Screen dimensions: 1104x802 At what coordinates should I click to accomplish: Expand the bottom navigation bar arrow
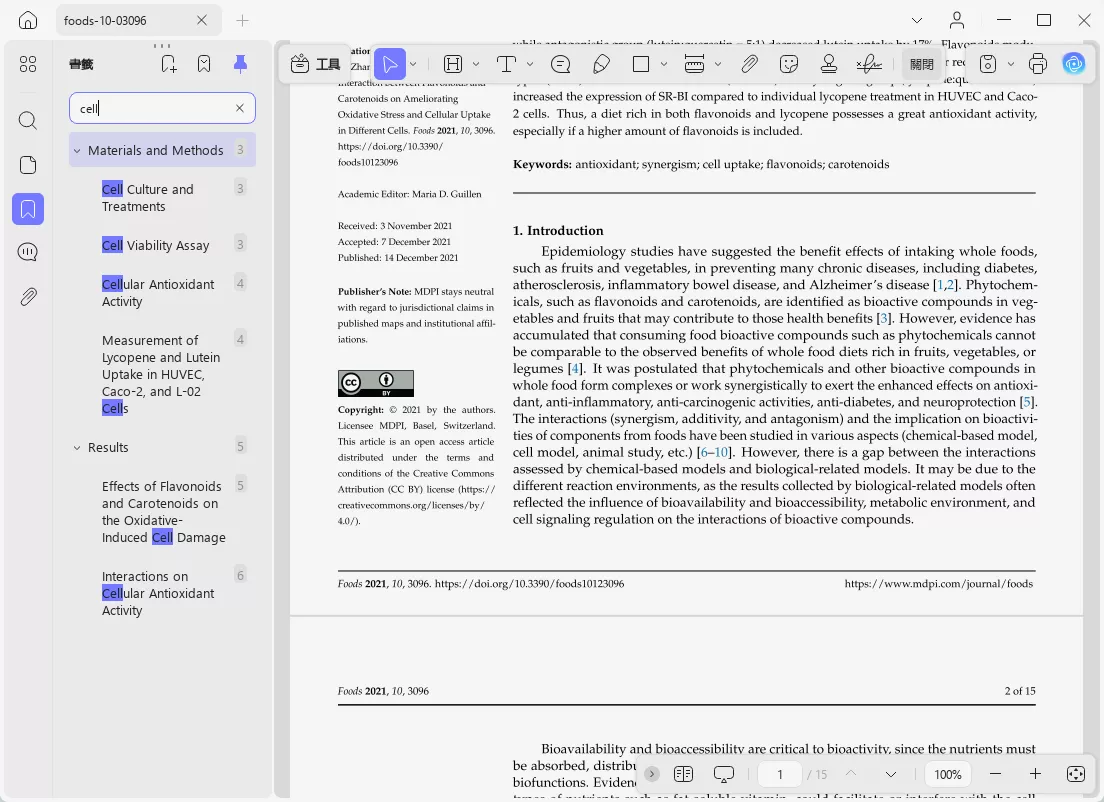[x=652, y=774]
